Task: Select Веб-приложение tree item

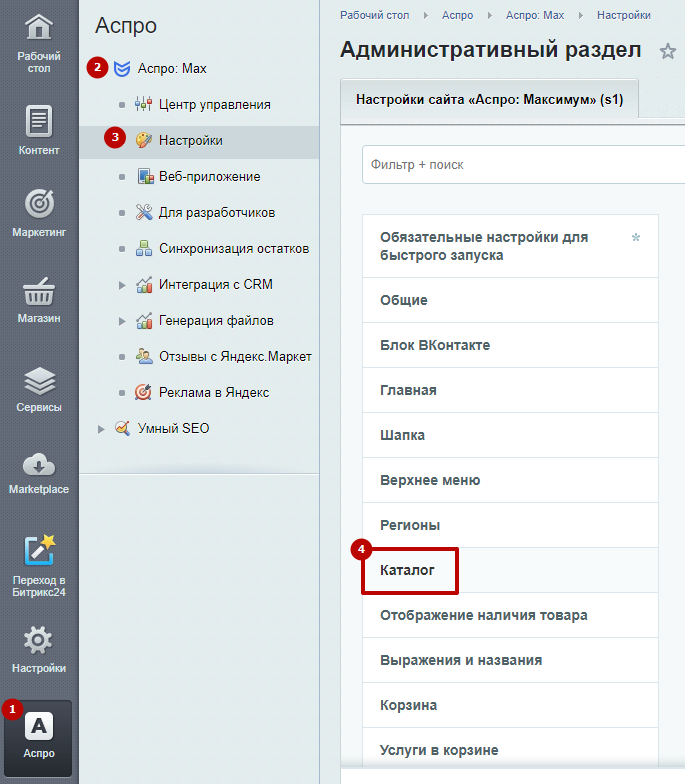Action: [210, 176]
